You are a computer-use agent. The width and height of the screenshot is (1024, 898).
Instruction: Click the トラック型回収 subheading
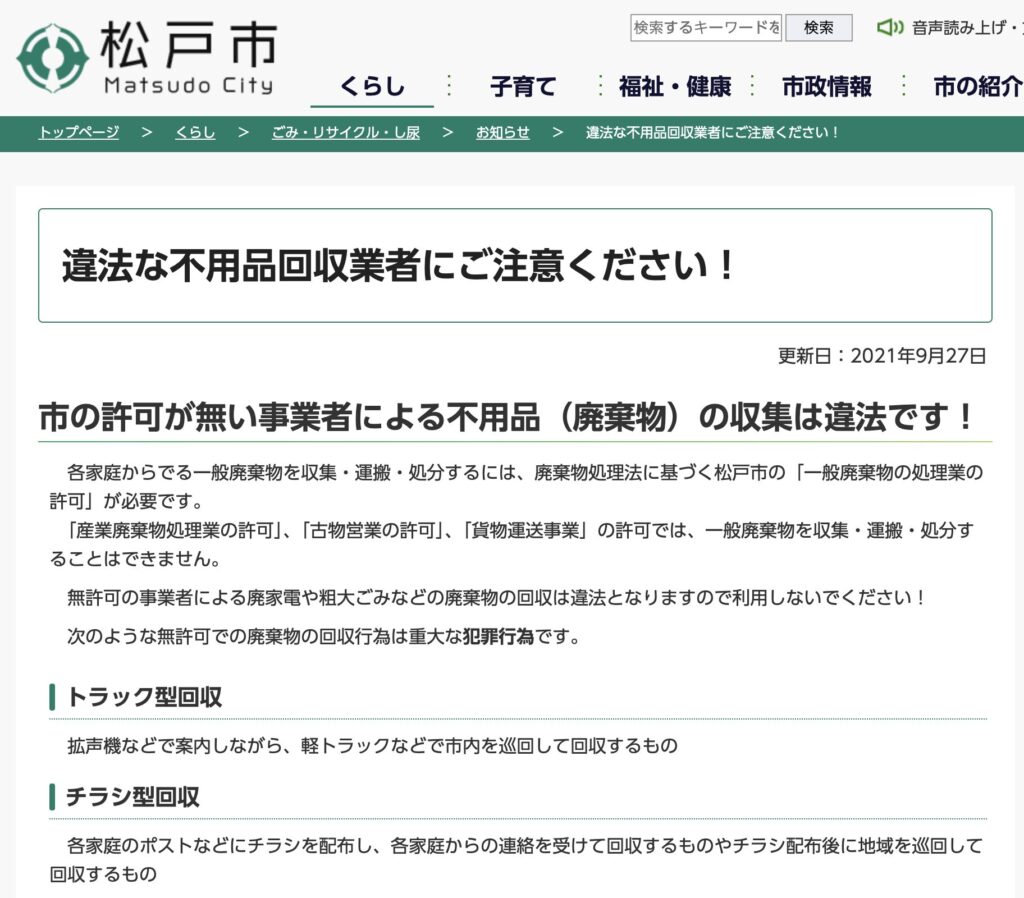tap(144, 697)
